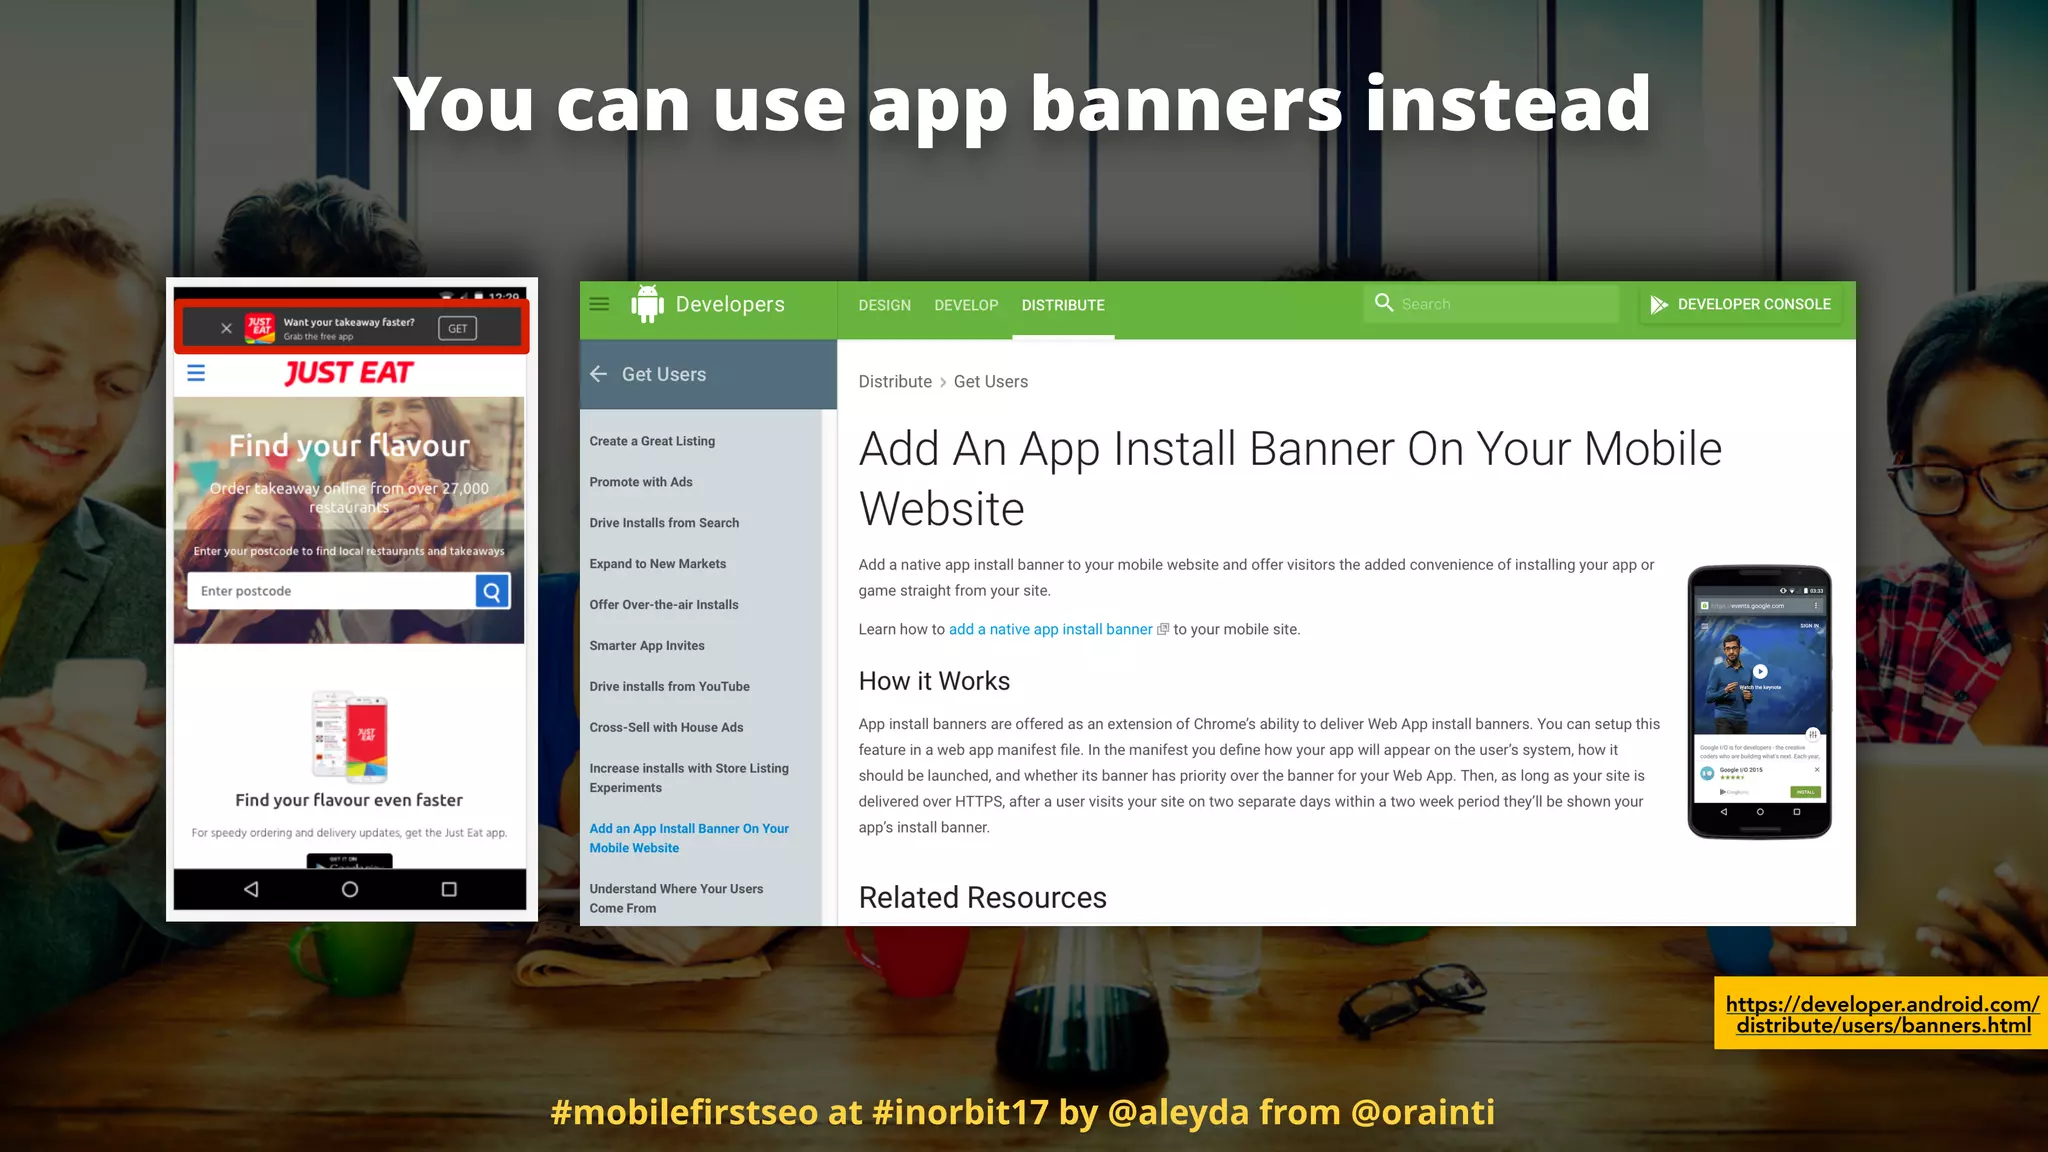Image resolution: width=2048 pixels, height=1152 pixels.
Task: Tap the Android recent apps button
Action: [449, 889]
